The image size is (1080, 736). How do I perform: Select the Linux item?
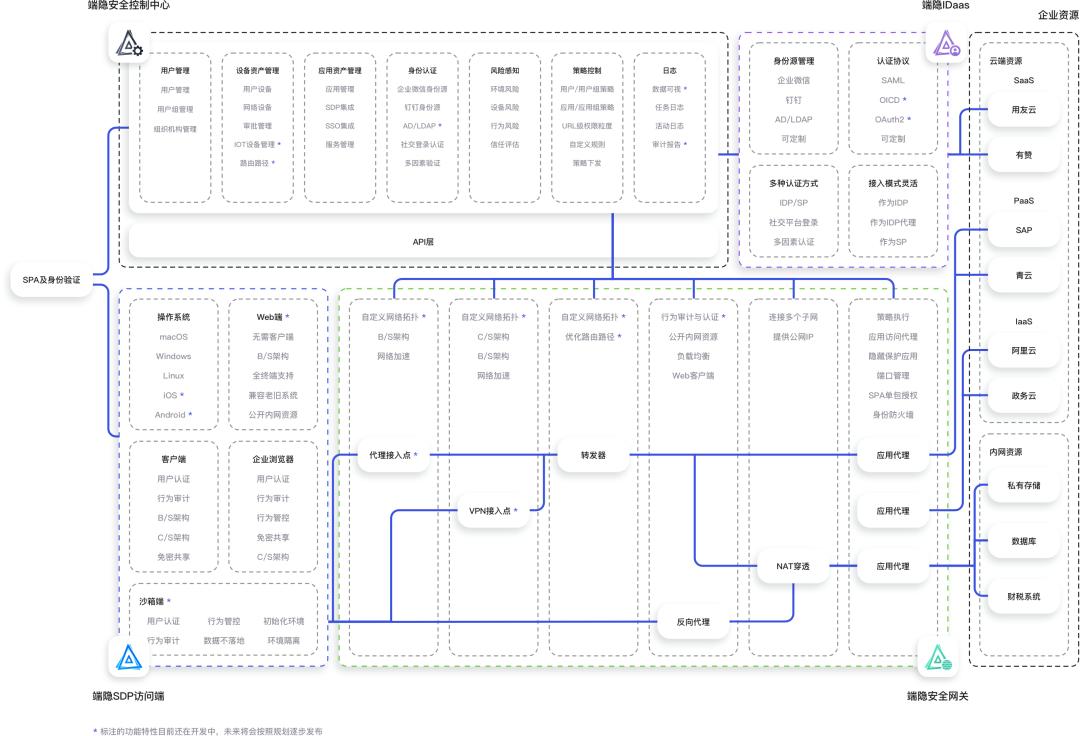(x=174, y=375)
